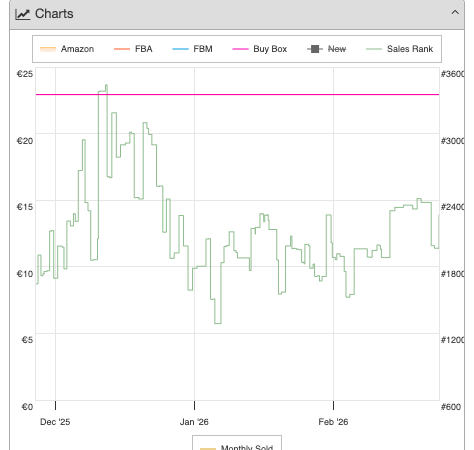Click the €5 price axis label
This screenshot has width=474, height=450.
click(x=27, y=340)
